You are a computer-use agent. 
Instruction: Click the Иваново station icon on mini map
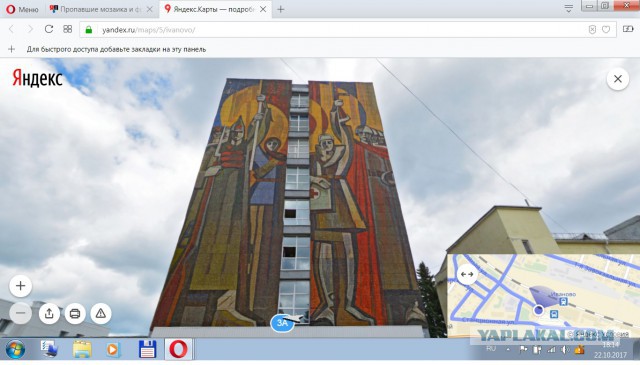[564, 302]
